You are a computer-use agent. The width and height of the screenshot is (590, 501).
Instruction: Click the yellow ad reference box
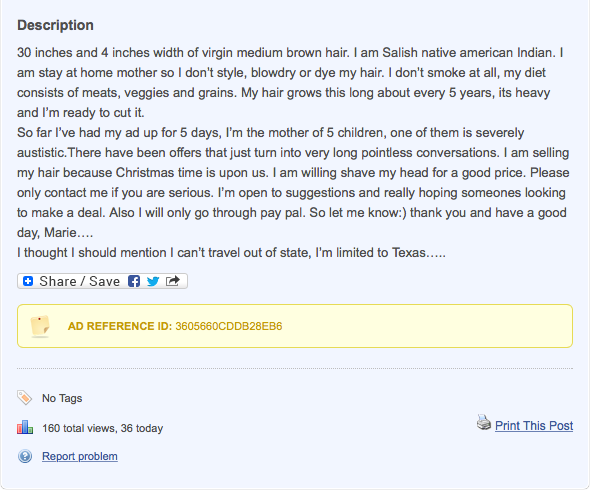coord(295,326)
